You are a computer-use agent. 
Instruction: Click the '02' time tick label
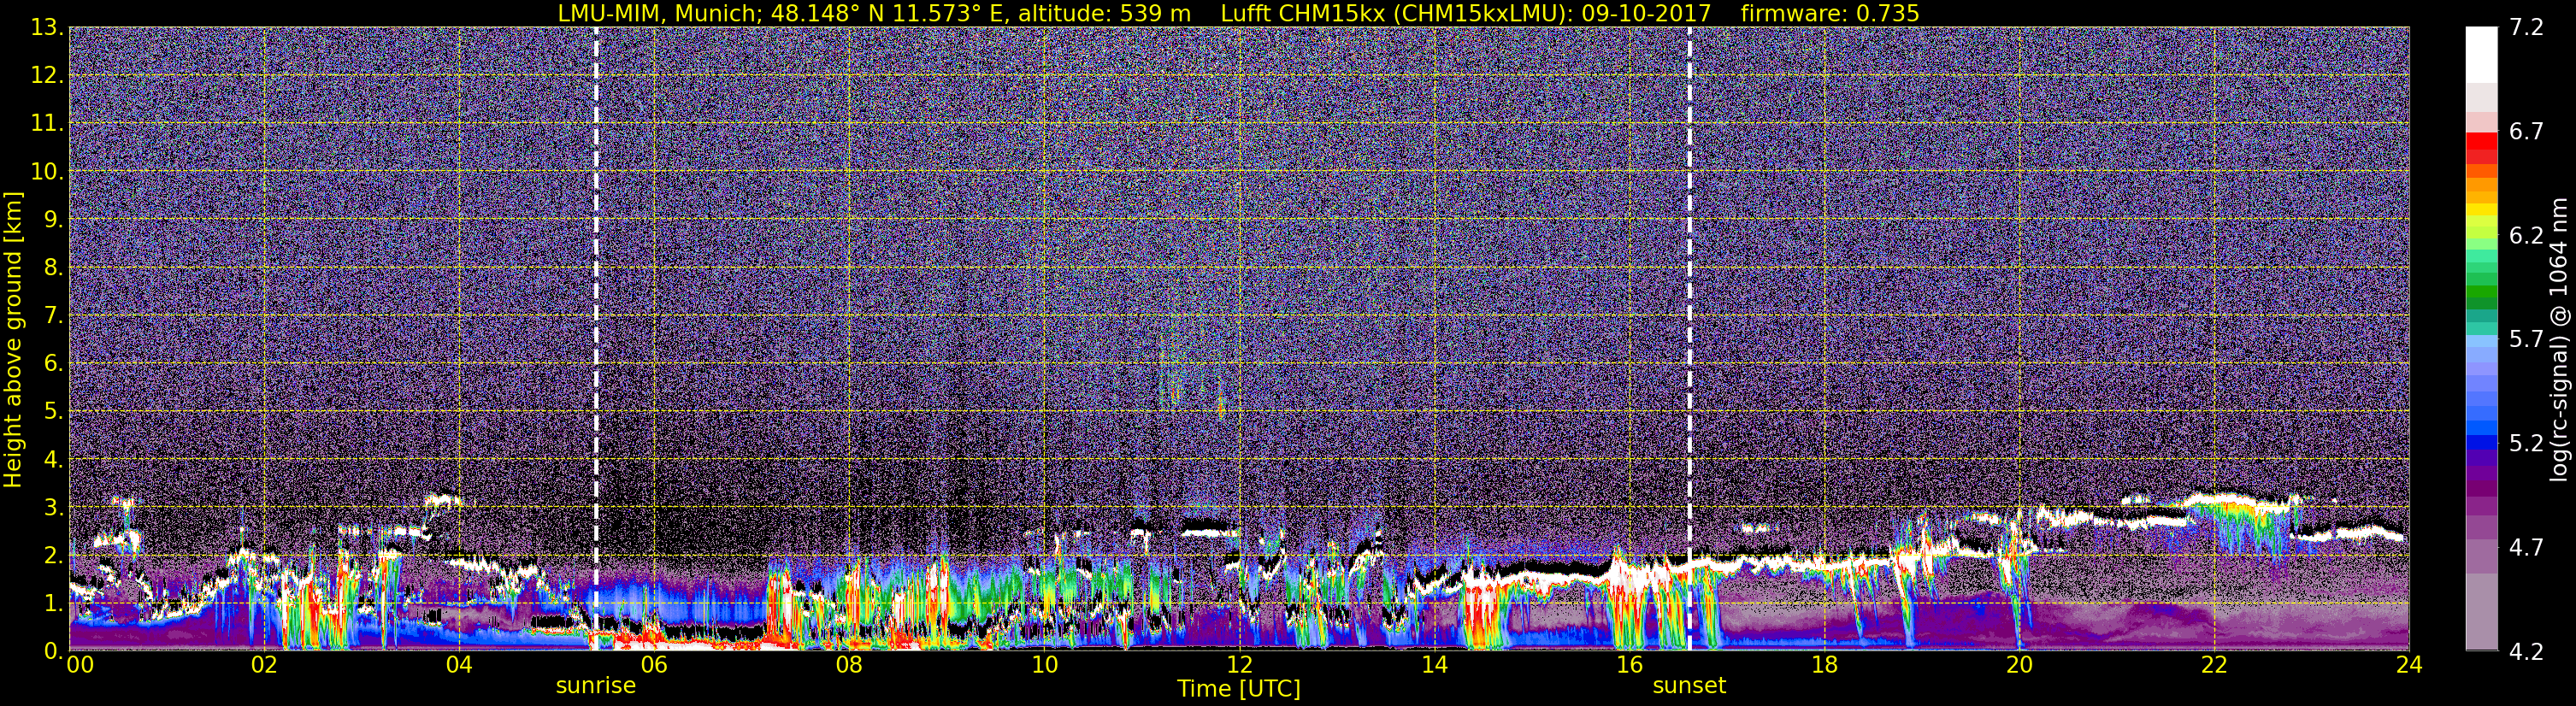tap(263, 665)
